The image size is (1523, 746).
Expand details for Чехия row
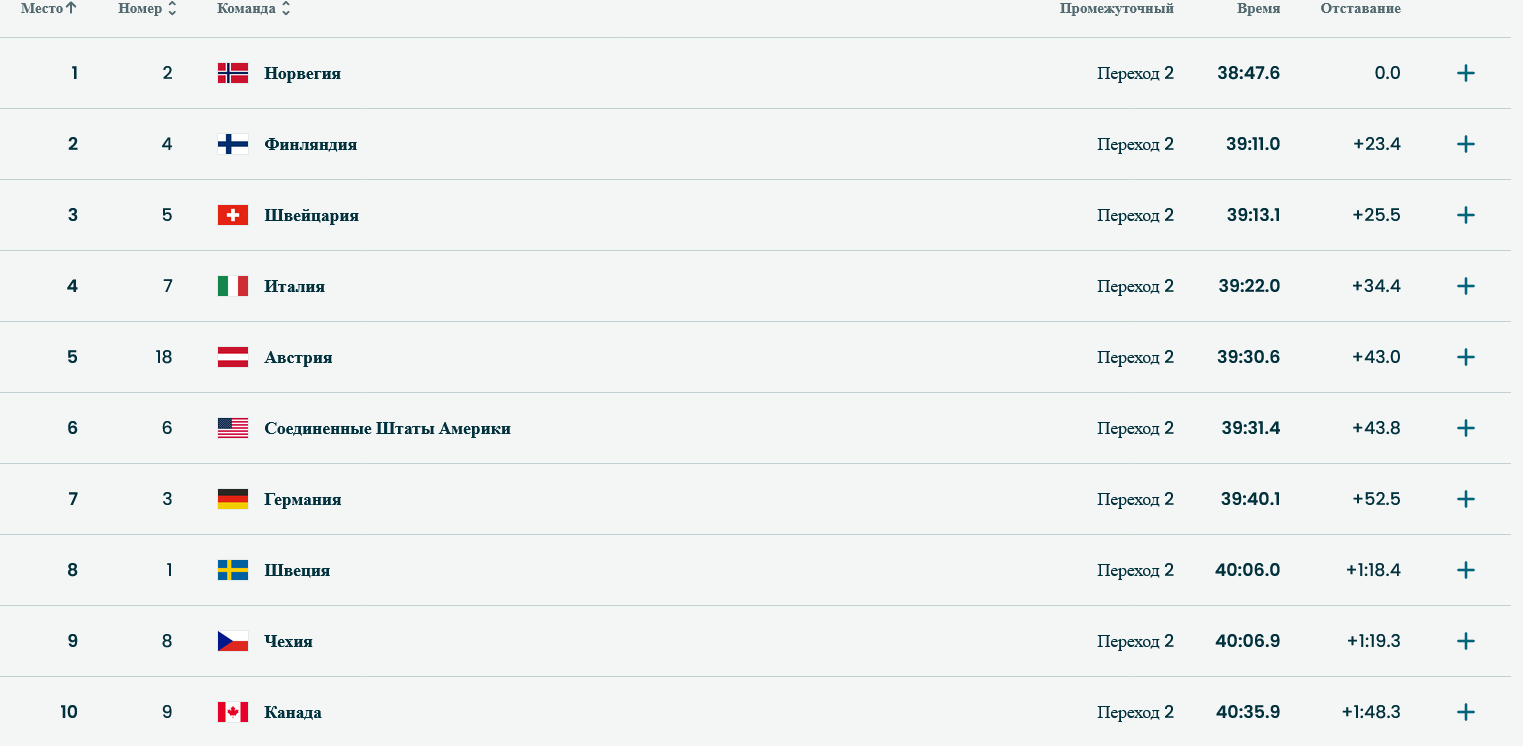pos(1465,641)
